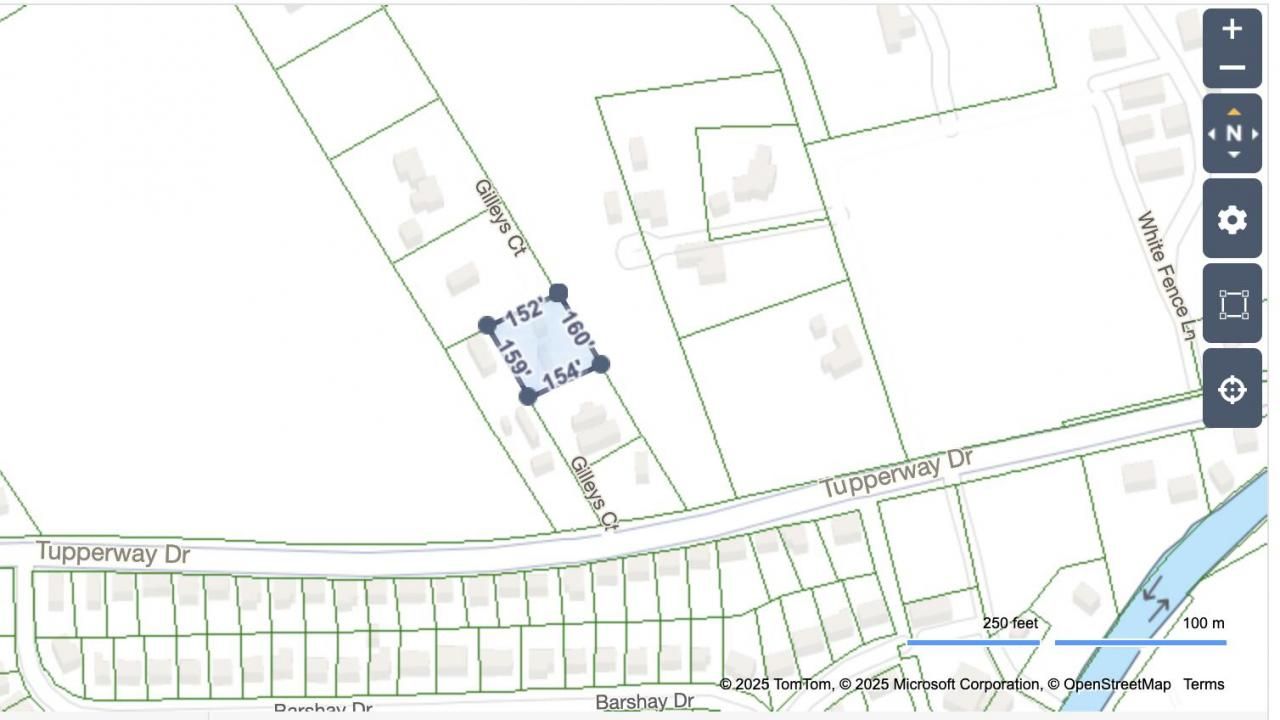The height and width of the screenshot is (720, 1280).
Task: Select the top vertex of highlighted parcel
Action: click(x=559, y=292)
